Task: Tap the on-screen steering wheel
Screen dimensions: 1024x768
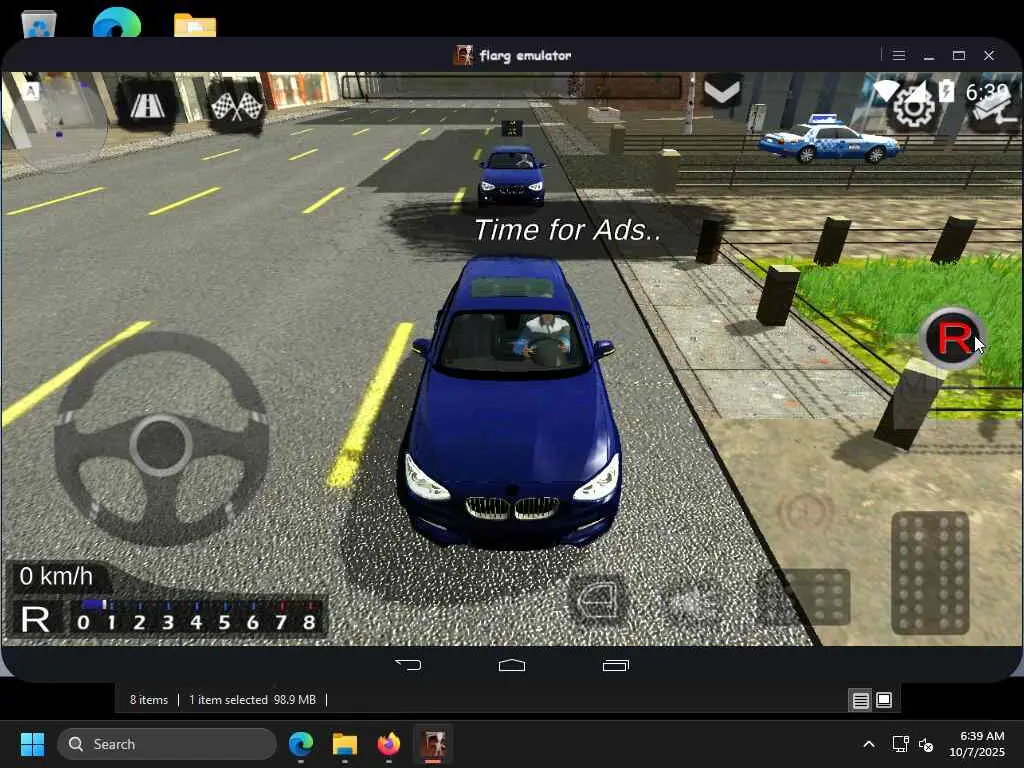Action: pos(161,439)
